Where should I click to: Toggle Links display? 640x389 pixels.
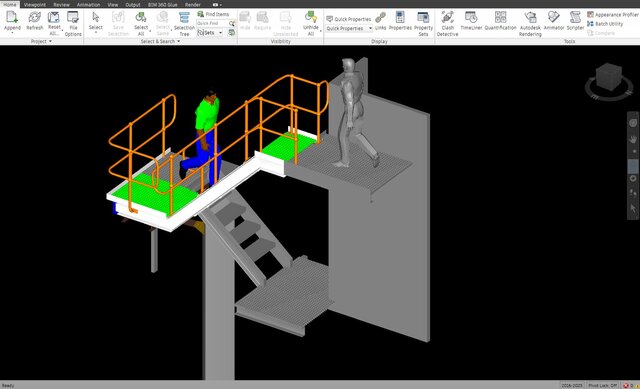pos(380,20)
